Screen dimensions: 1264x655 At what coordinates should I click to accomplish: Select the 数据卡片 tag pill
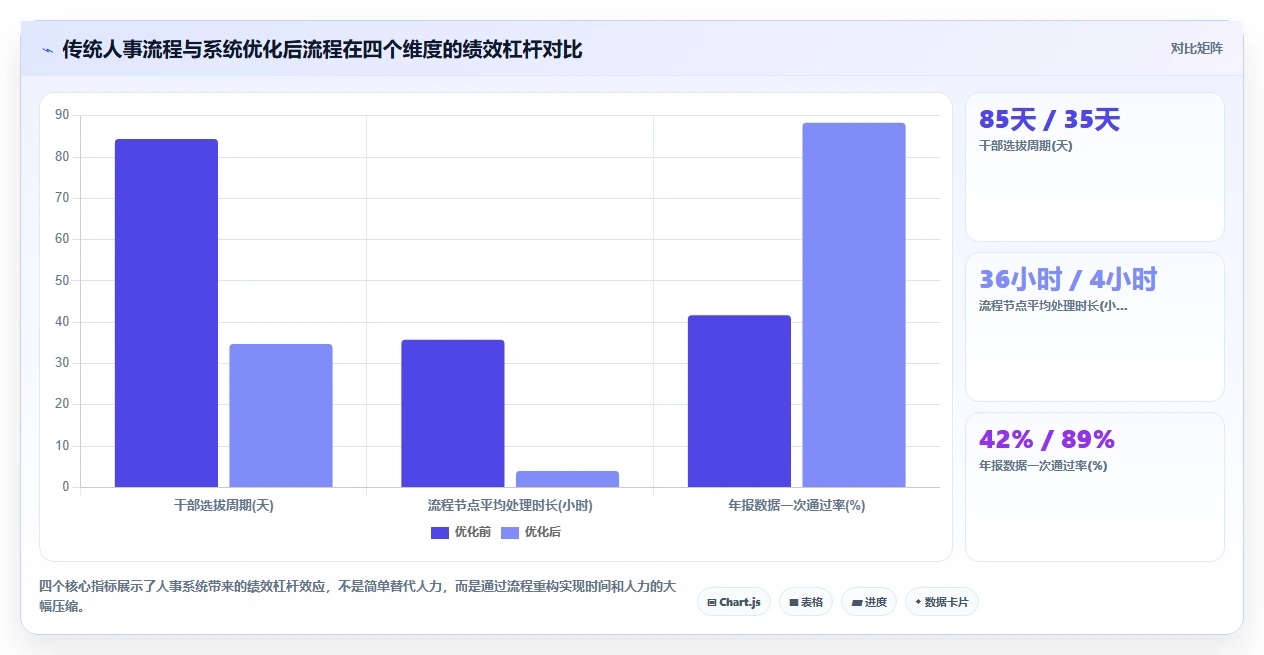942,602
